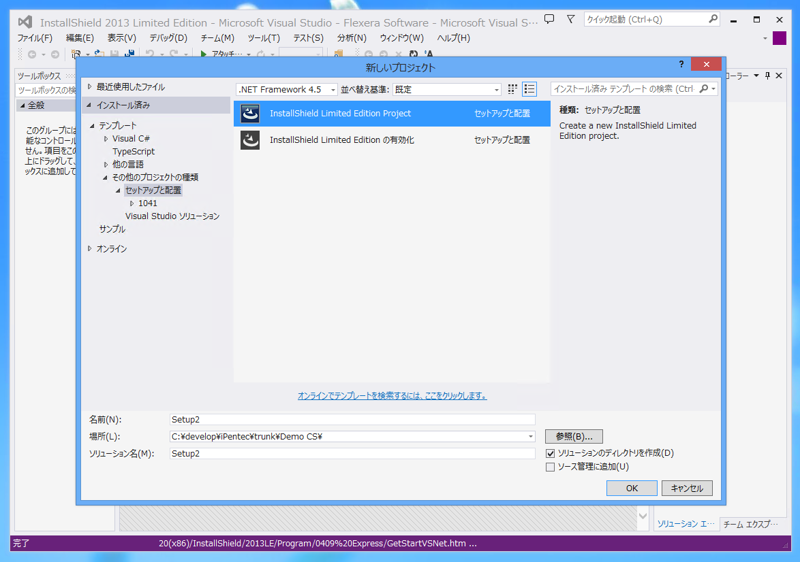
Task: Collapse その他のプロジェクトの種類 node
Action: 105,177
